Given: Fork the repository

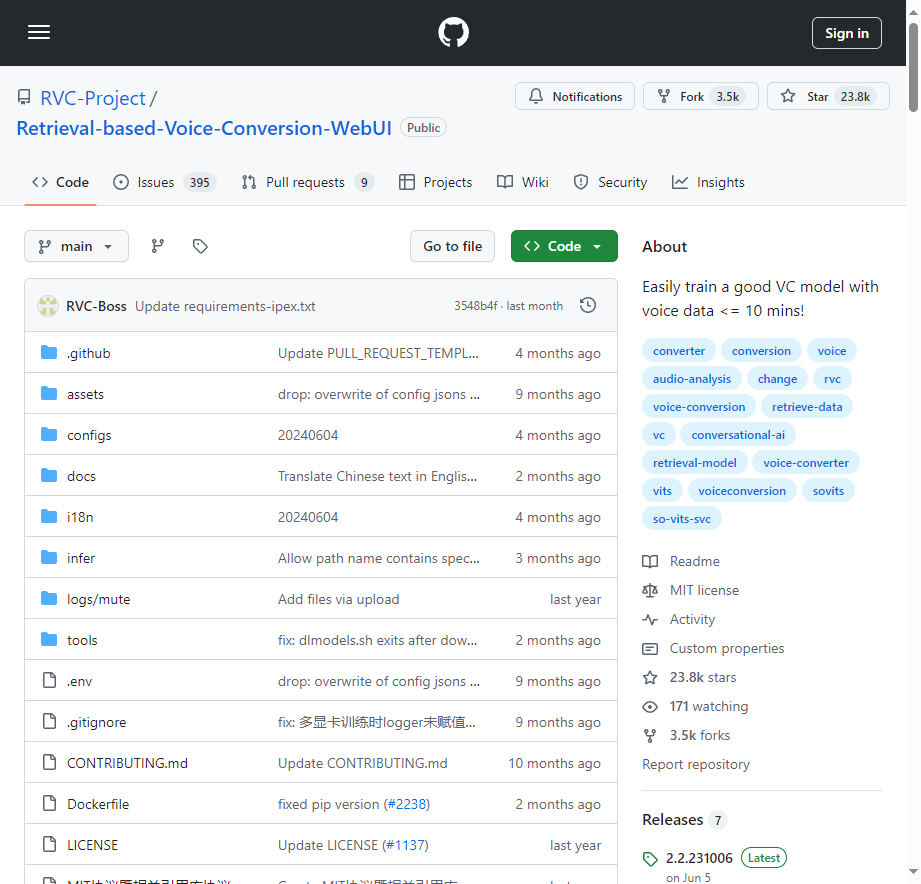Looking at the screenshot, I should click(x=701, y=96).
